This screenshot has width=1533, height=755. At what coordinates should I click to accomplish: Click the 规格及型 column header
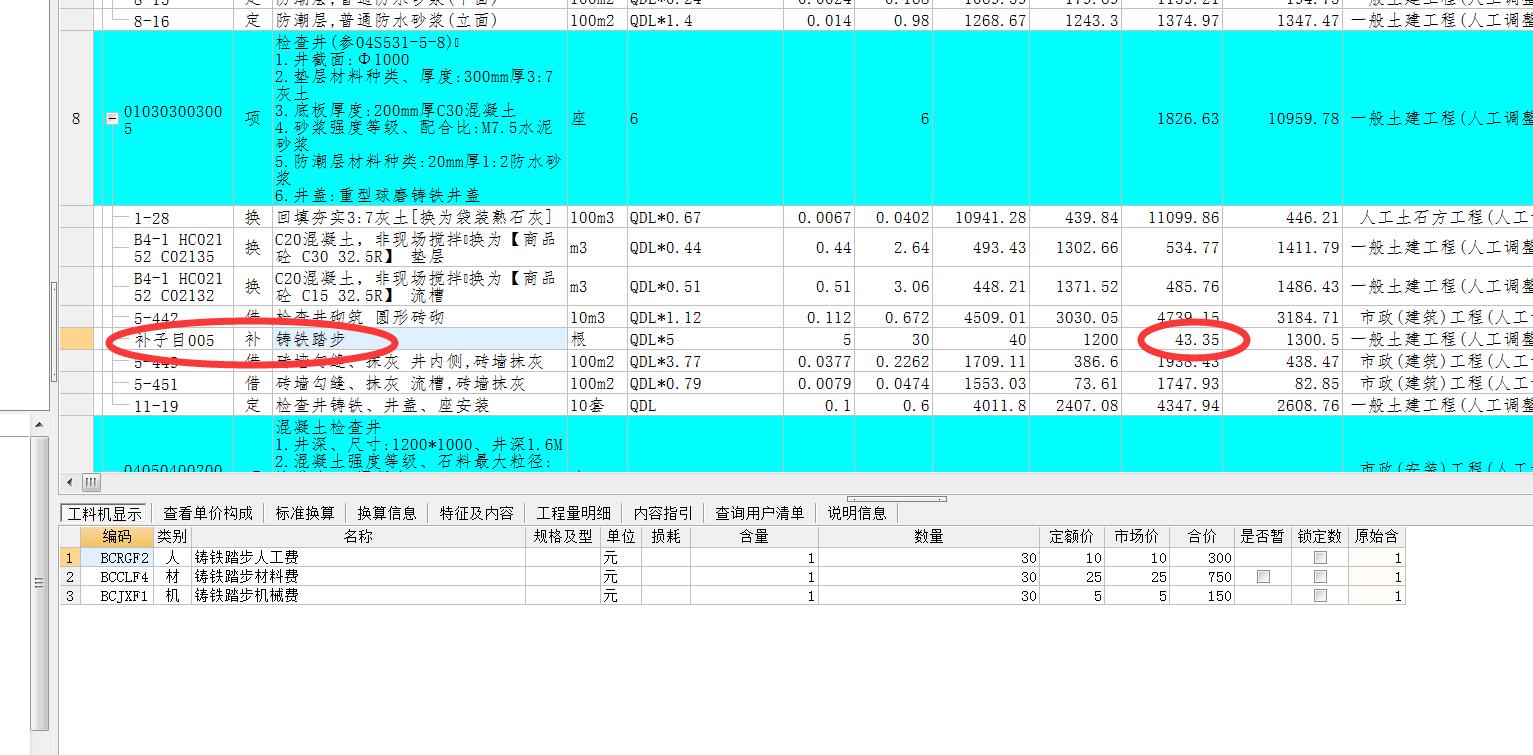point(562,537)
